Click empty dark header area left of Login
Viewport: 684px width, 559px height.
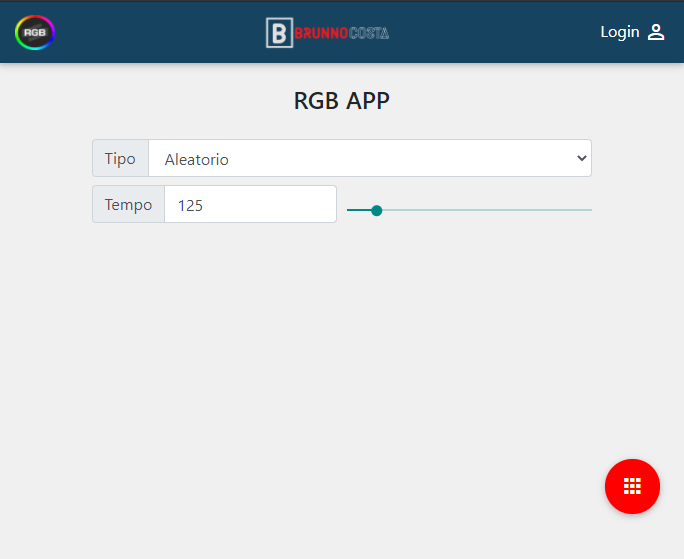tap(500, 32)
